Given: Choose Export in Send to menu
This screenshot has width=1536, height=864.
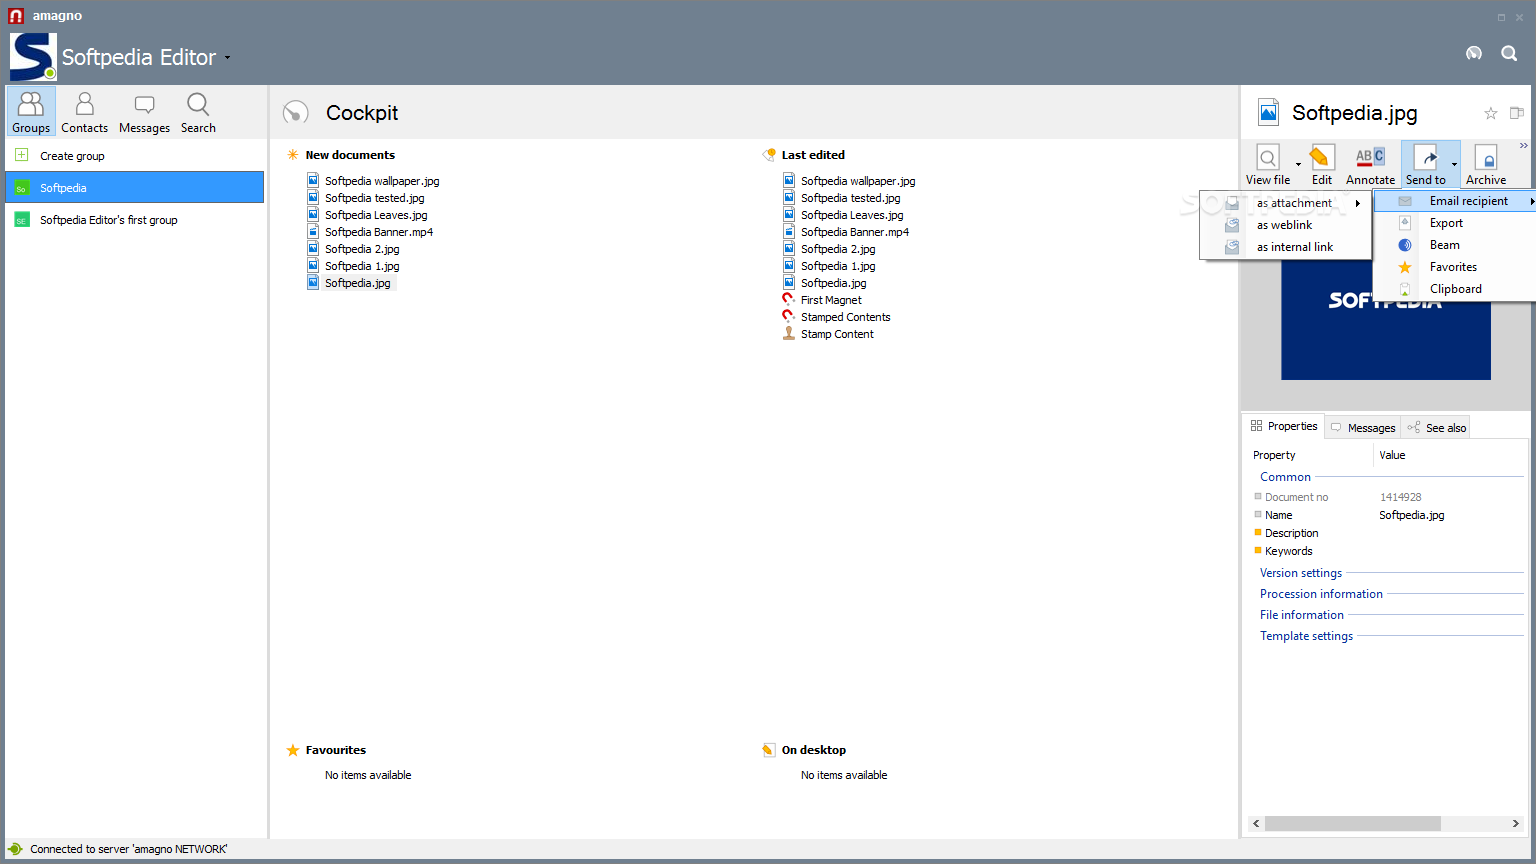Looking at the screenshot, I should click(1455, 223).
